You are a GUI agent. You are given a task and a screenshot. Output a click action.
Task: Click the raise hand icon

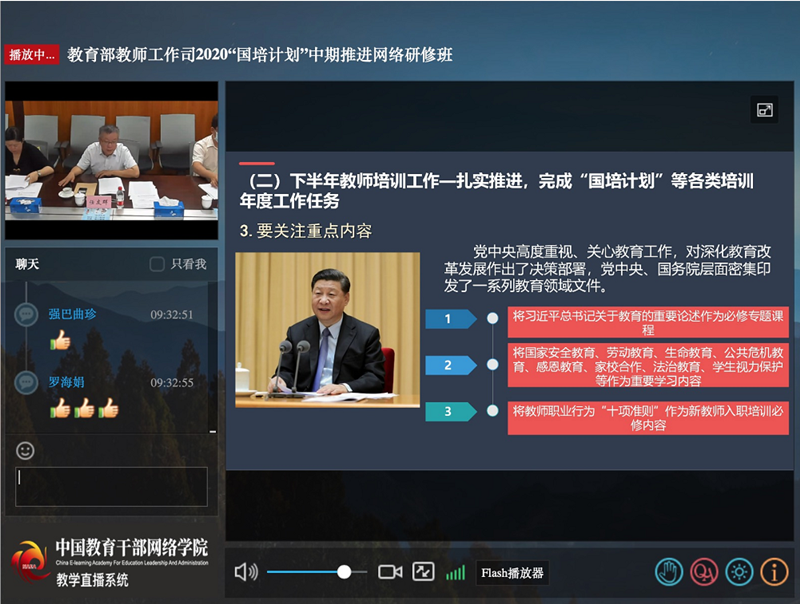pos(669,572)
